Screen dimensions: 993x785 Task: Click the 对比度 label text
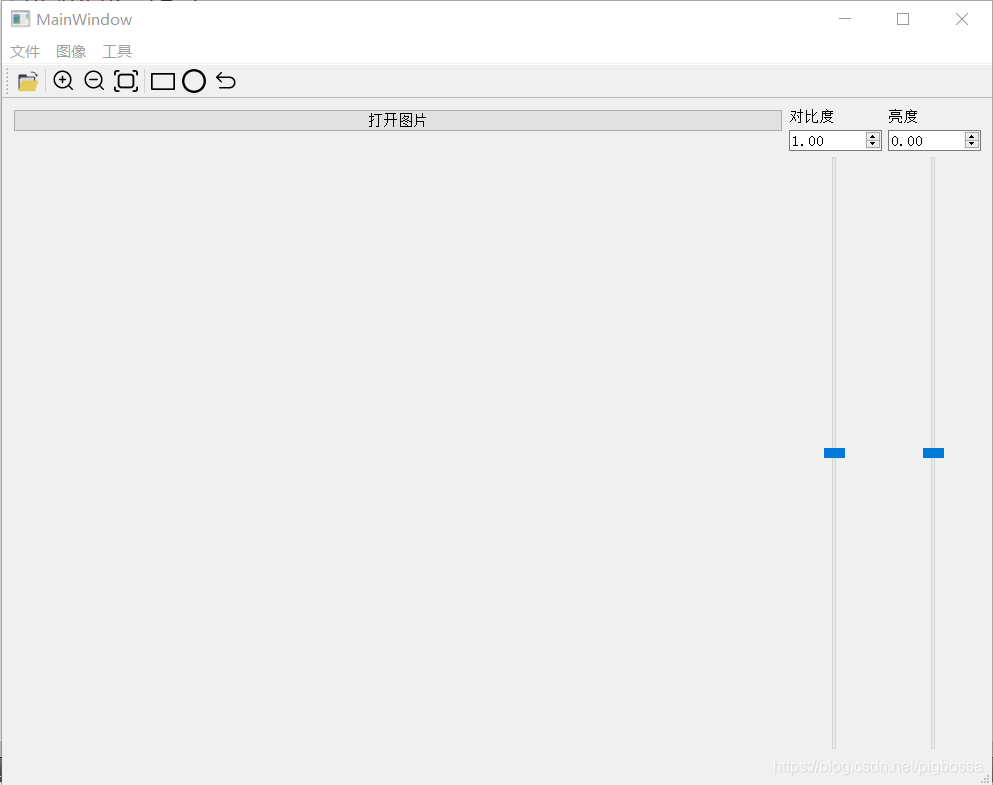[811, 116]
